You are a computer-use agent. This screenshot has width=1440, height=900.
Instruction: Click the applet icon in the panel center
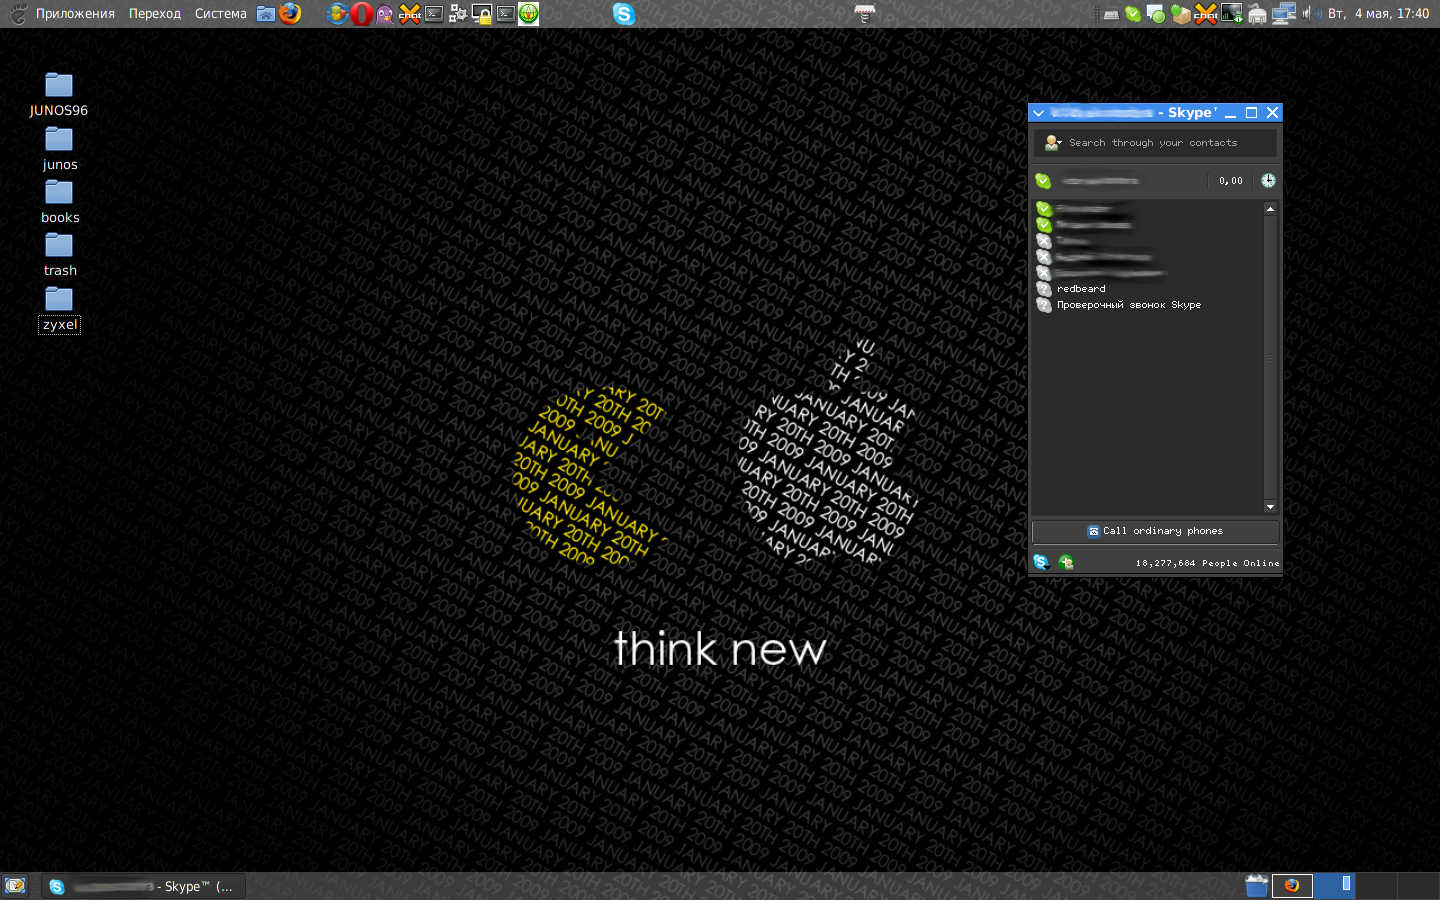[x=865, y=13]
